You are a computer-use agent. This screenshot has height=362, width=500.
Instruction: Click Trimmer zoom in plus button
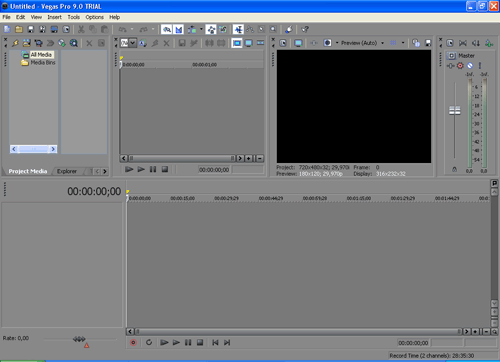click(249, 158)
